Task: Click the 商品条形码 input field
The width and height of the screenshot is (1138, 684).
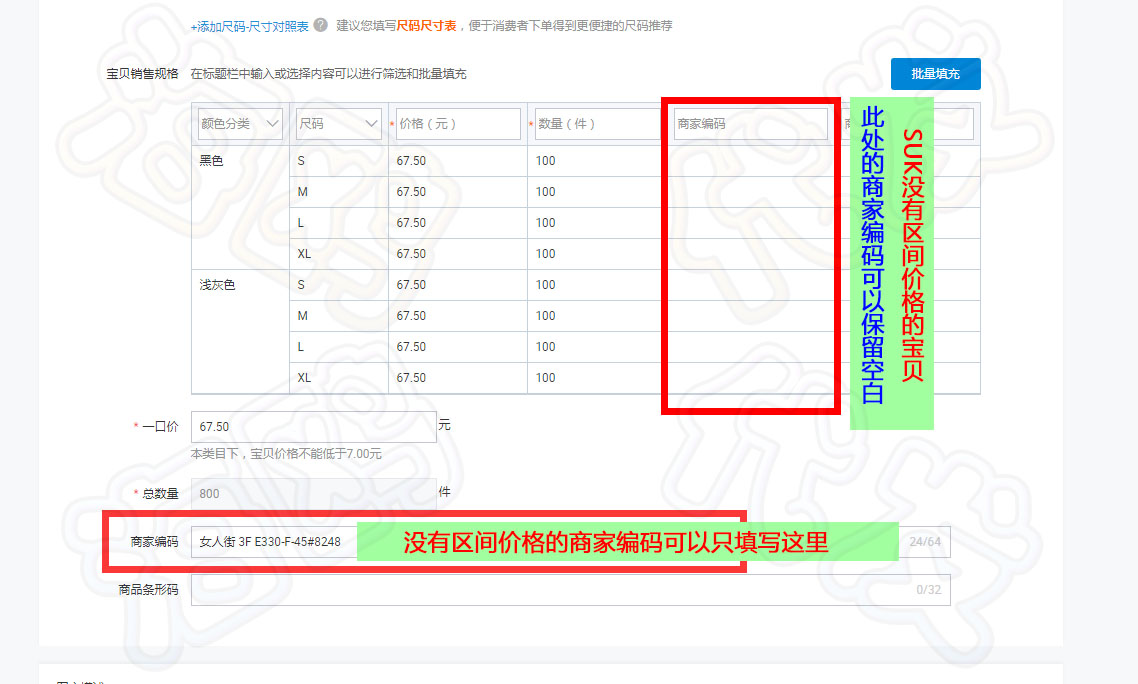Action: [x=550, y=590]
